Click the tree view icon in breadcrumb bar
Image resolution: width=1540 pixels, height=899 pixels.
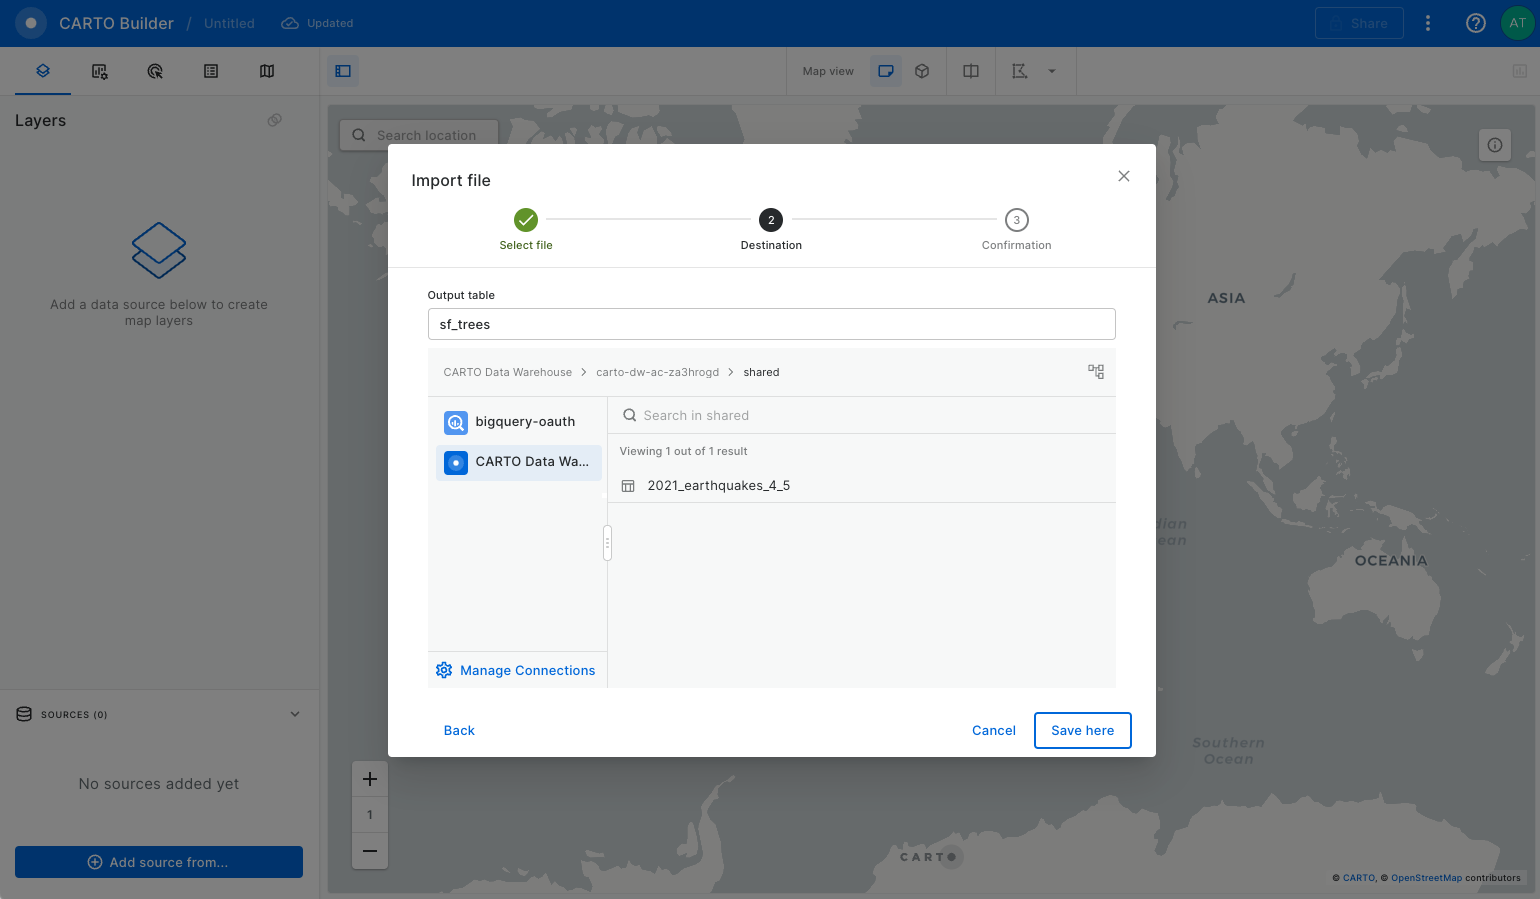point(1096,372)
